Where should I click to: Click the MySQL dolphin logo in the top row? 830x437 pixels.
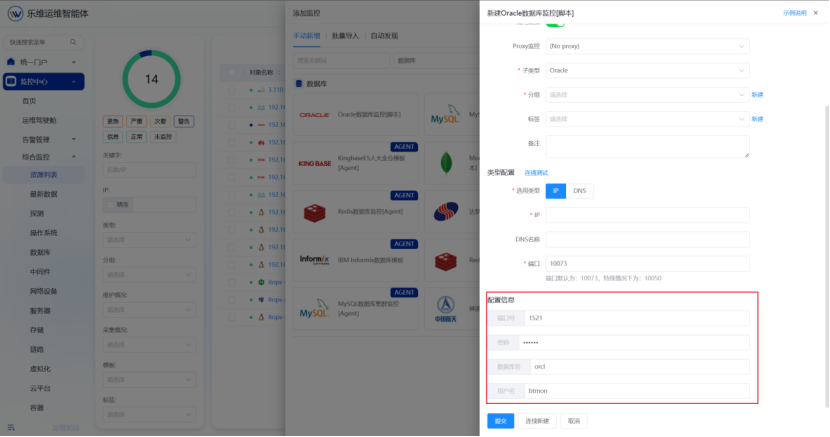[445, 115]
